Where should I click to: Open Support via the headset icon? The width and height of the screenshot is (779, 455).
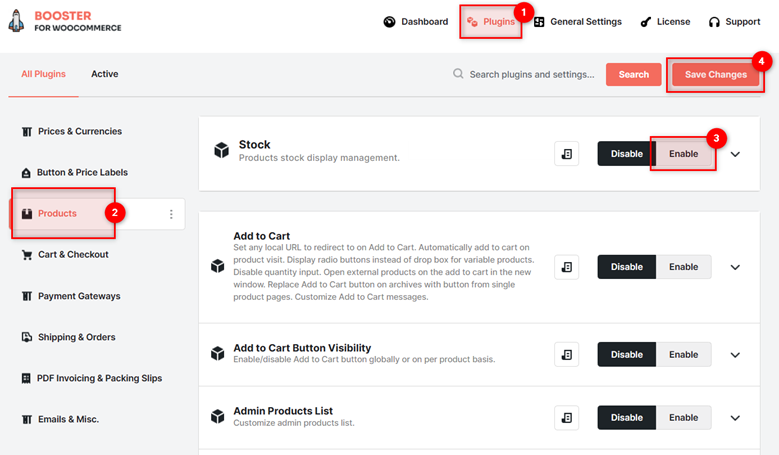[x=714, y=22]
